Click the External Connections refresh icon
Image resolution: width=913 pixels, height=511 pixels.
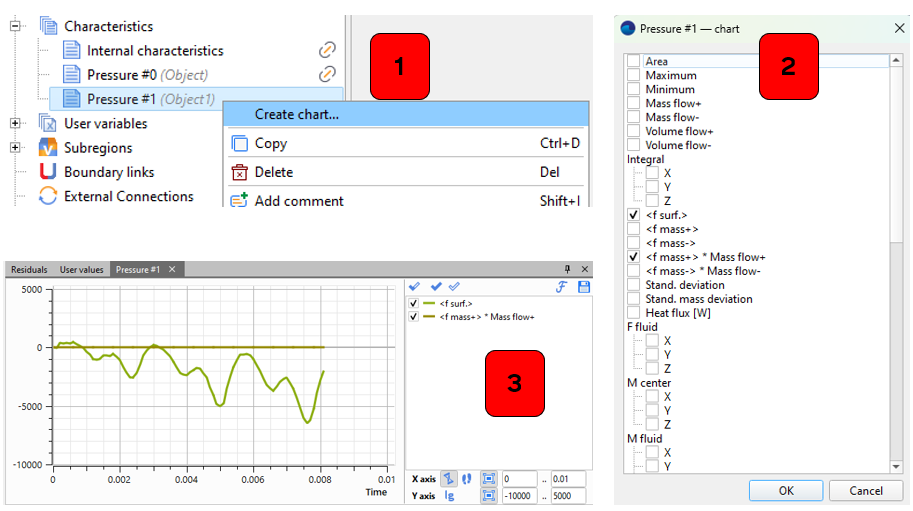click(47, 197)
